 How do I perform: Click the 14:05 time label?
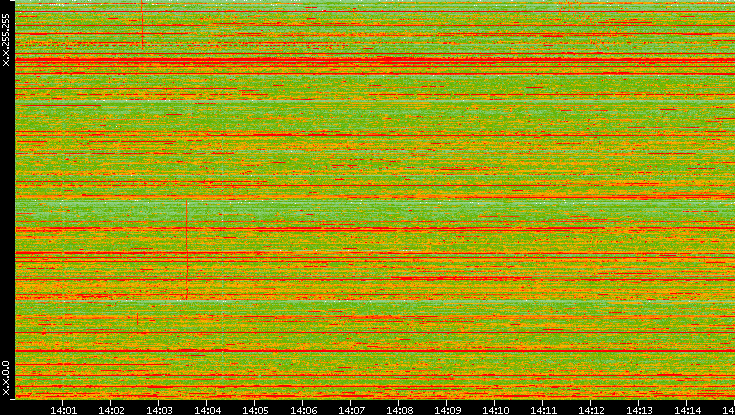tap(255, 410)
